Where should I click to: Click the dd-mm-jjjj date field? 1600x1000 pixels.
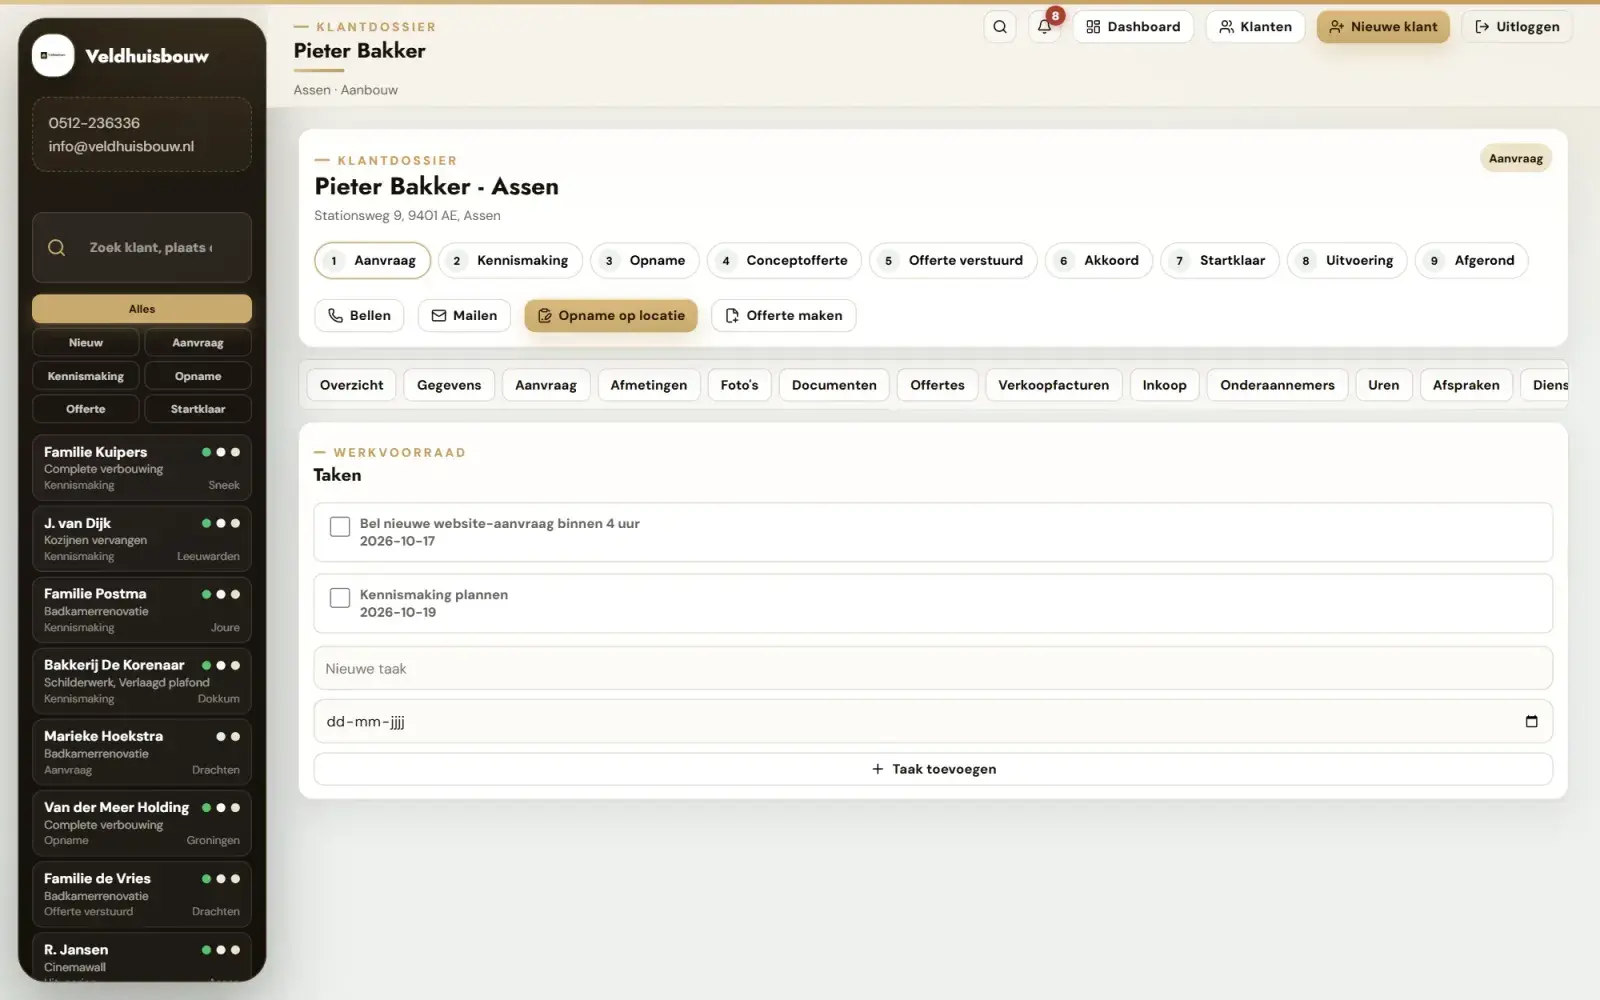pyautogui.click(x=933, y=722)
